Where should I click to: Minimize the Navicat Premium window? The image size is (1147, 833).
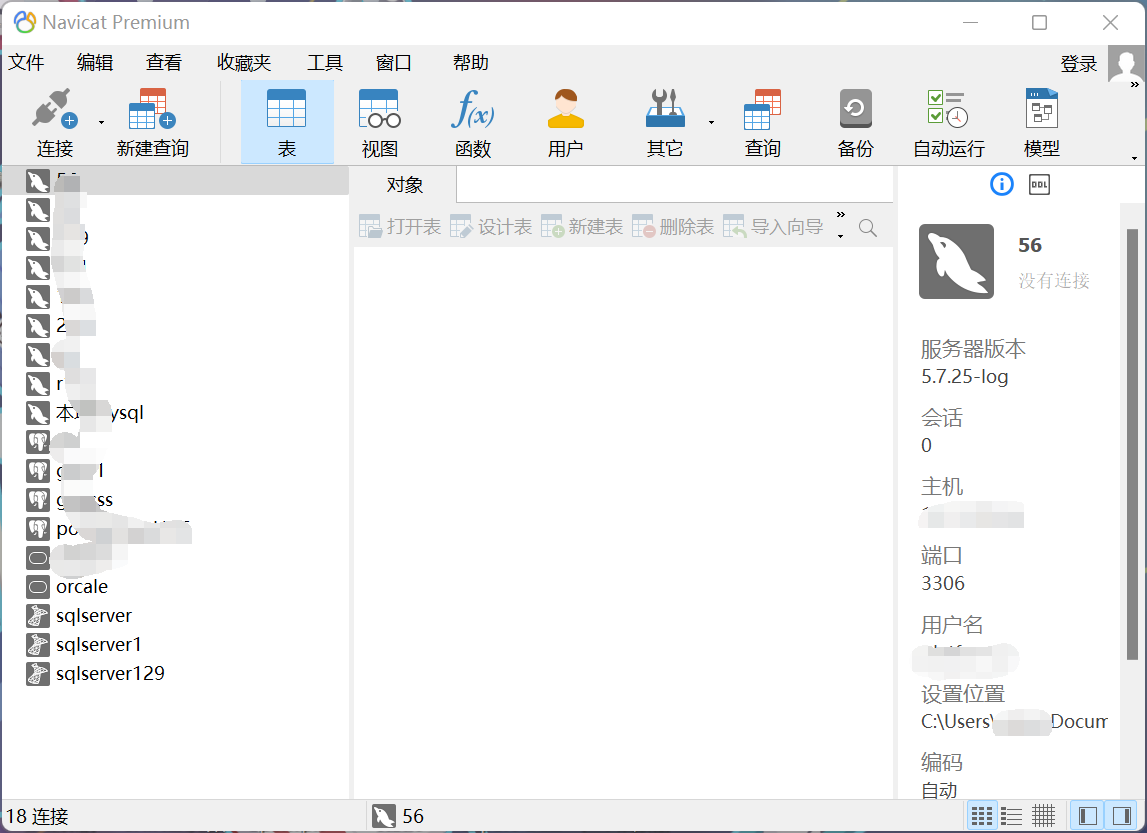971,23
